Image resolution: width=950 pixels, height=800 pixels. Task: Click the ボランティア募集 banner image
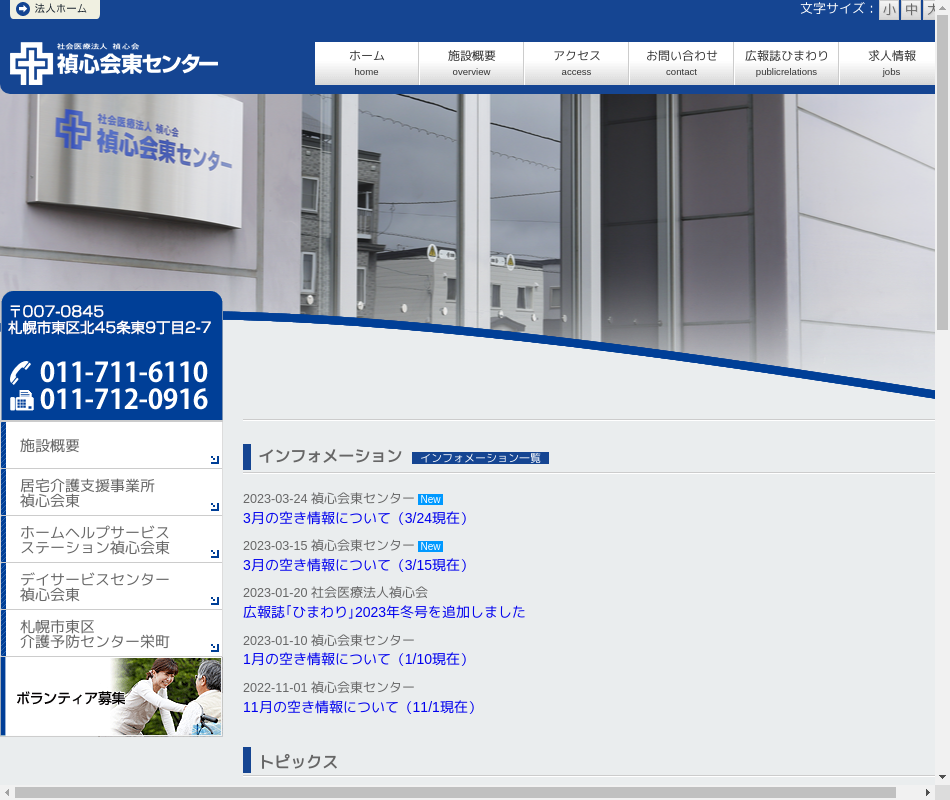pos(112,697)
